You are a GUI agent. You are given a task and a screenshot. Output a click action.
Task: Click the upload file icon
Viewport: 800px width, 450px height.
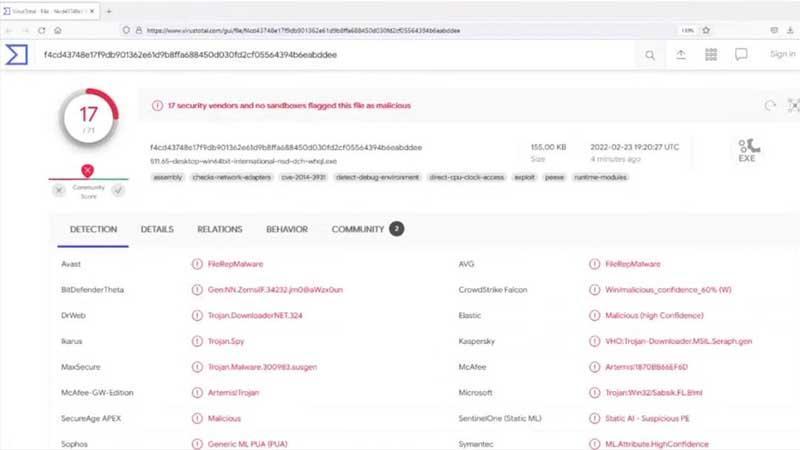(681, 55)
